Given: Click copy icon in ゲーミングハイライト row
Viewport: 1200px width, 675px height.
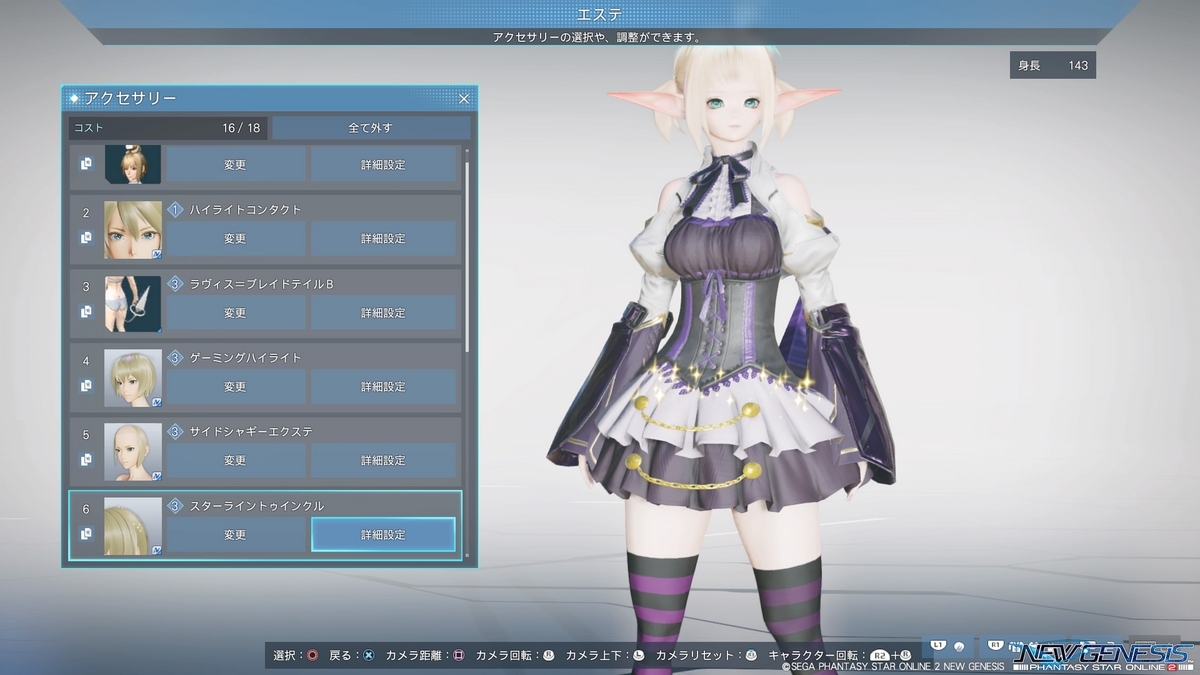Looking at the screenshot, I should point(86,386).
